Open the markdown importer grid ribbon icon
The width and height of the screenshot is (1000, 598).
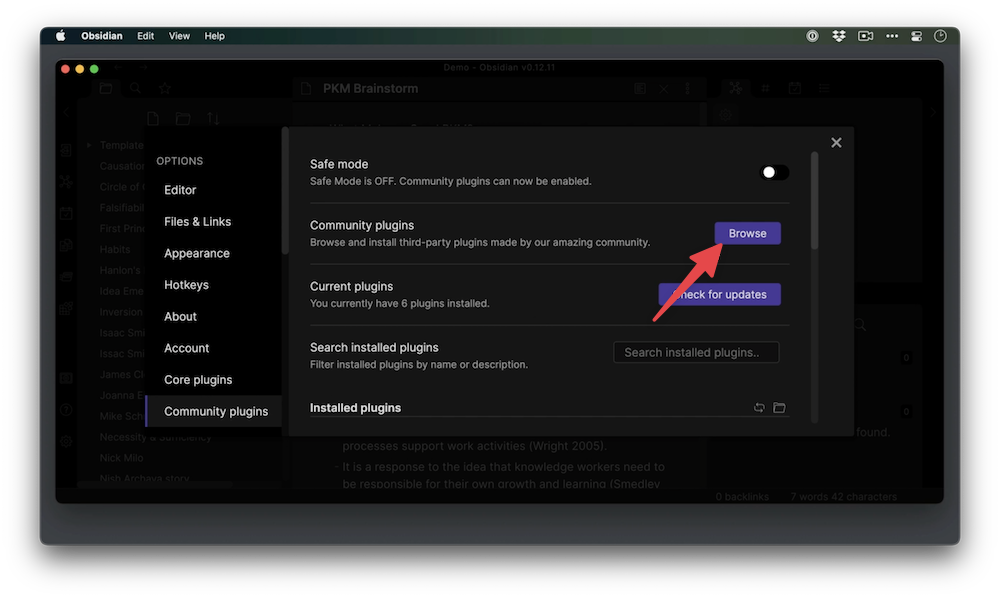[66, 309]
